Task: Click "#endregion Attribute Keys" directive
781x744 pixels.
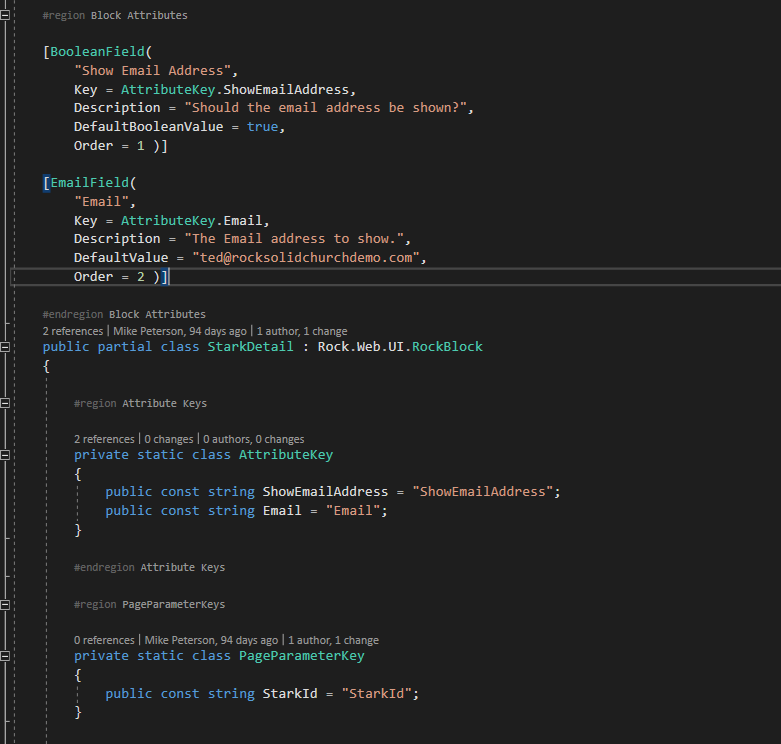Action: click(149, 568)
